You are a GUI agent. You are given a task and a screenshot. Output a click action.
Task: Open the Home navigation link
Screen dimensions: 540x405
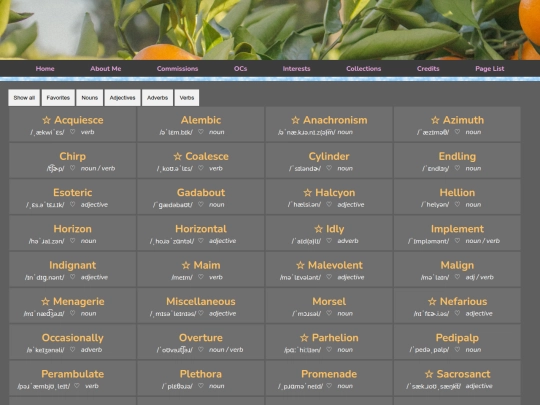coord(45,69)
